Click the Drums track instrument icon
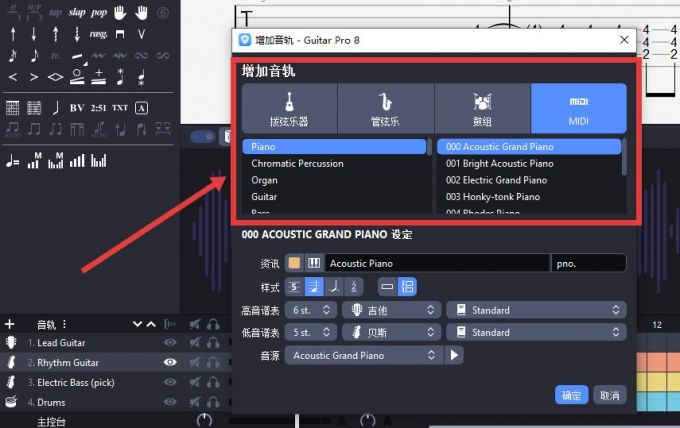 point(11,402)
